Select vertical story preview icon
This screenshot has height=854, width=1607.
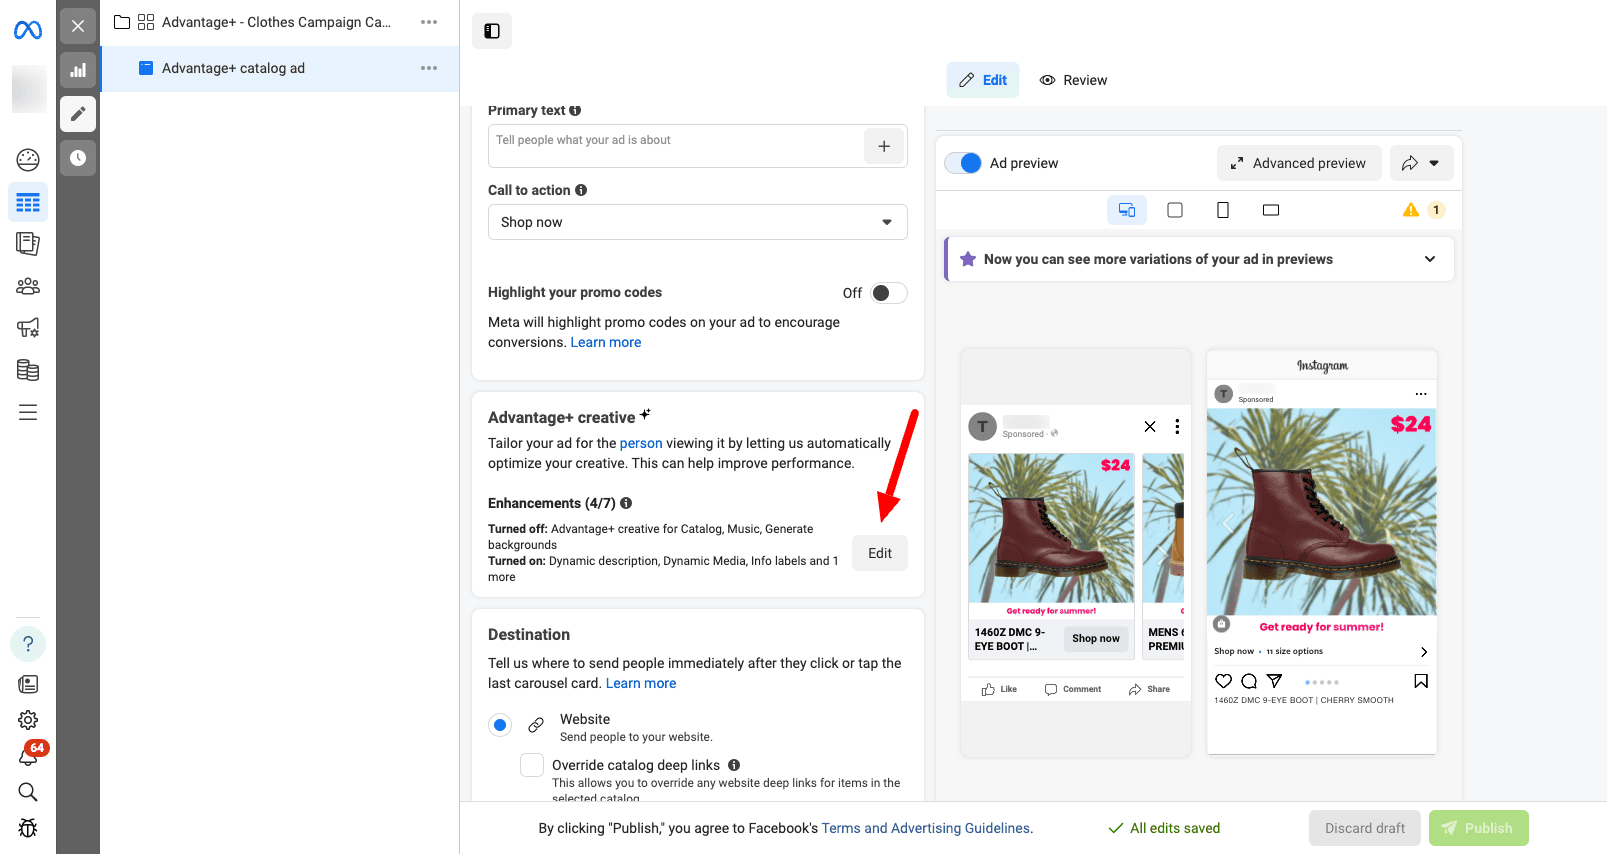pyautogui.click(x=1223, y=210)
